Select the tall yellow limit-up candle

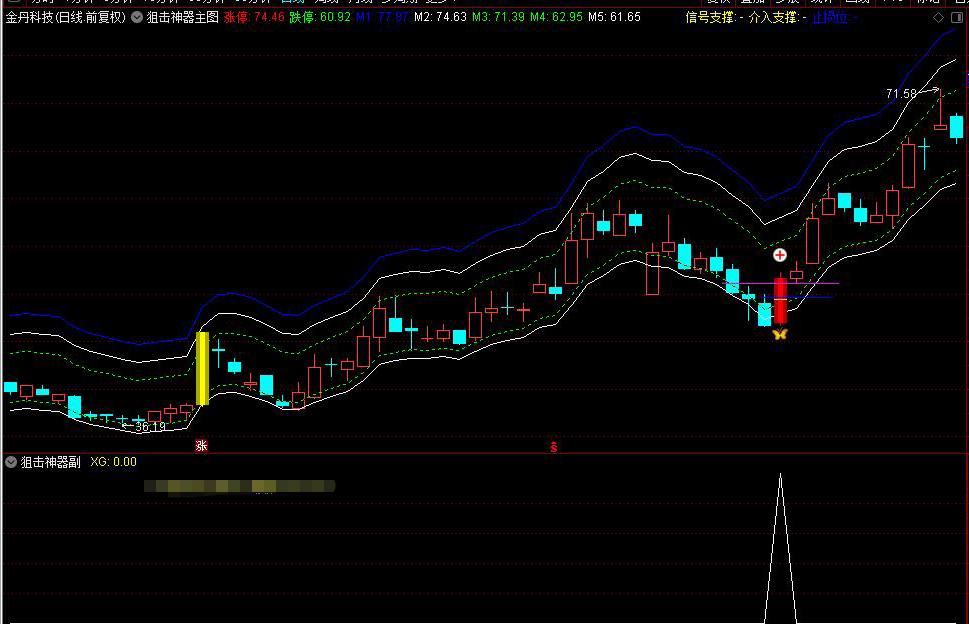202,368
